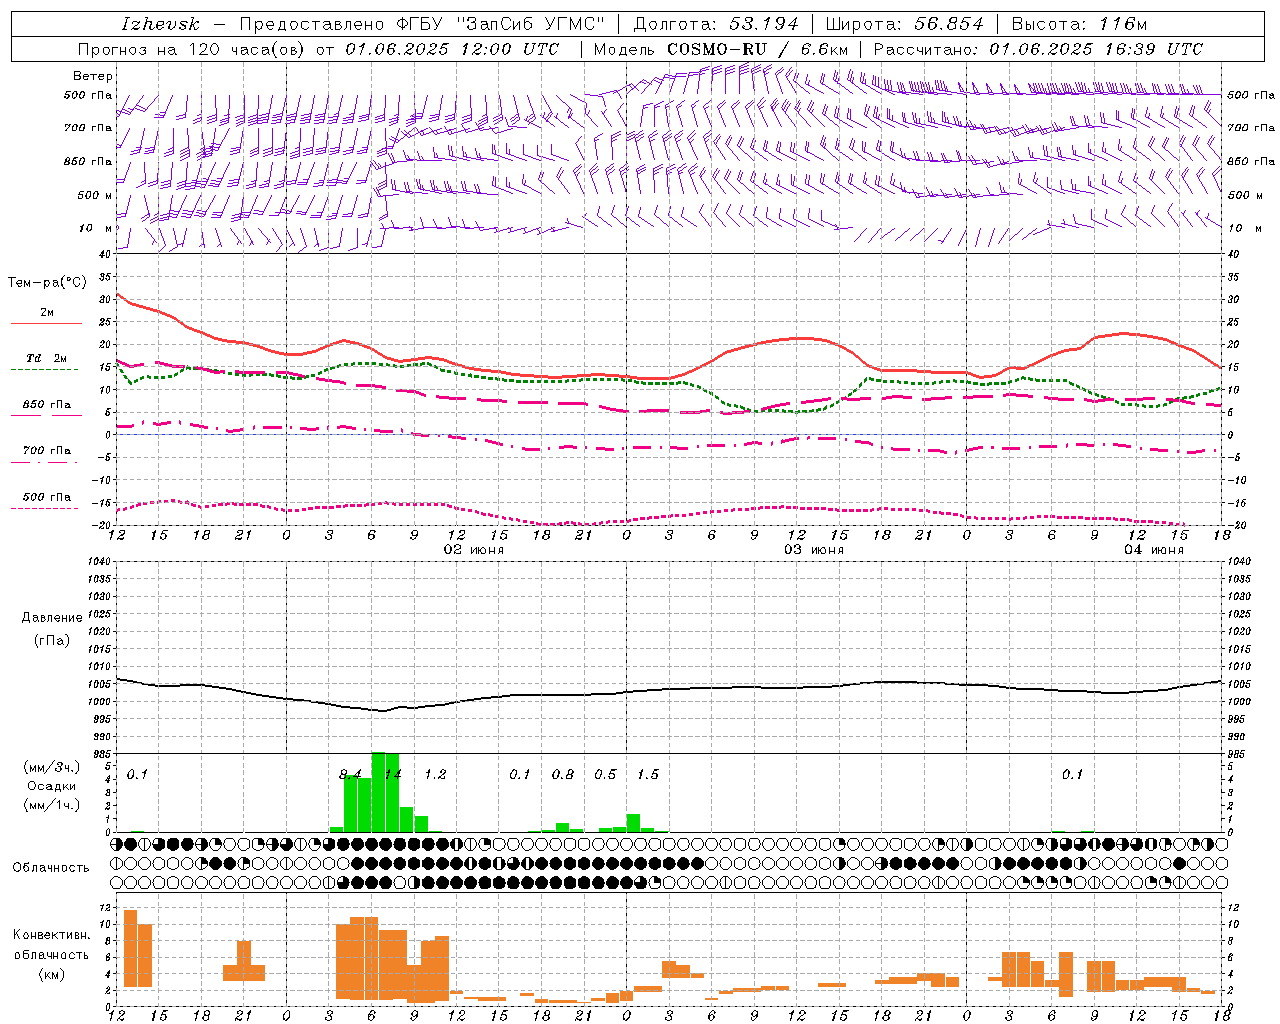Click the 'Конвективн.' convective cloud label
The image size is (1280, 1024).
(52, 935)
